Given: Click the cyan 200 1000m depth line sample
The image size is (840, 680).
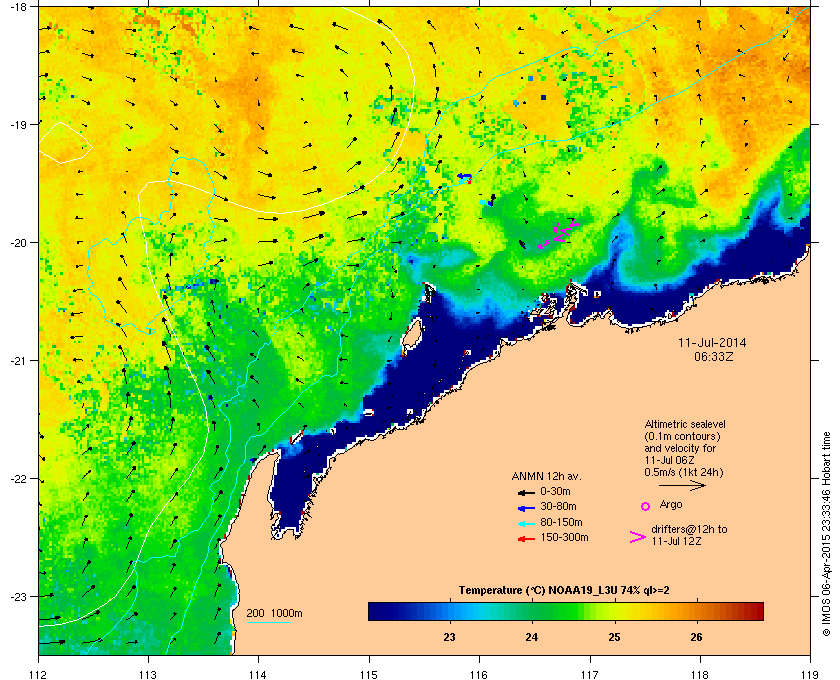Looking at the screenshot, I should pyautogui.click(x=268, y=623).
